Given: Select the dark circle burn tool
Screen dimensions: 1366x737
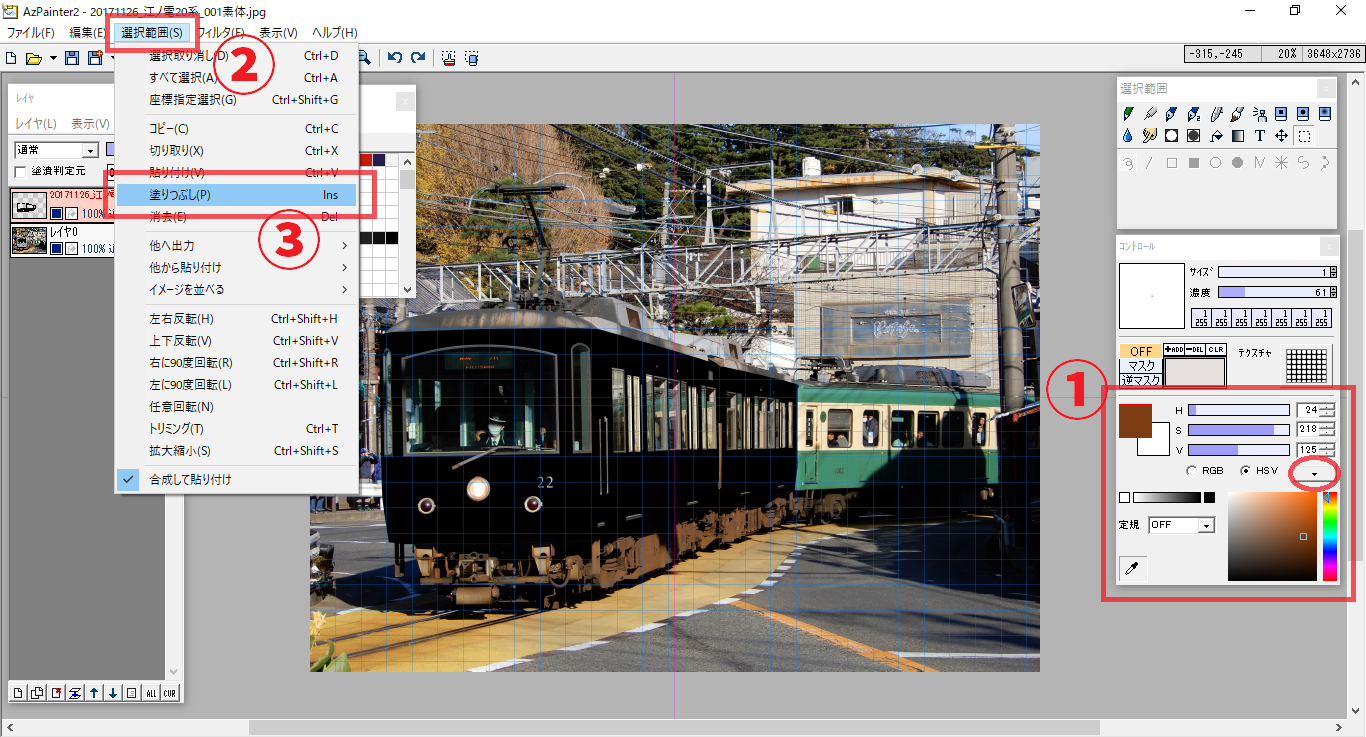Looking at the screenshot, I should [x=1193, y=135].
